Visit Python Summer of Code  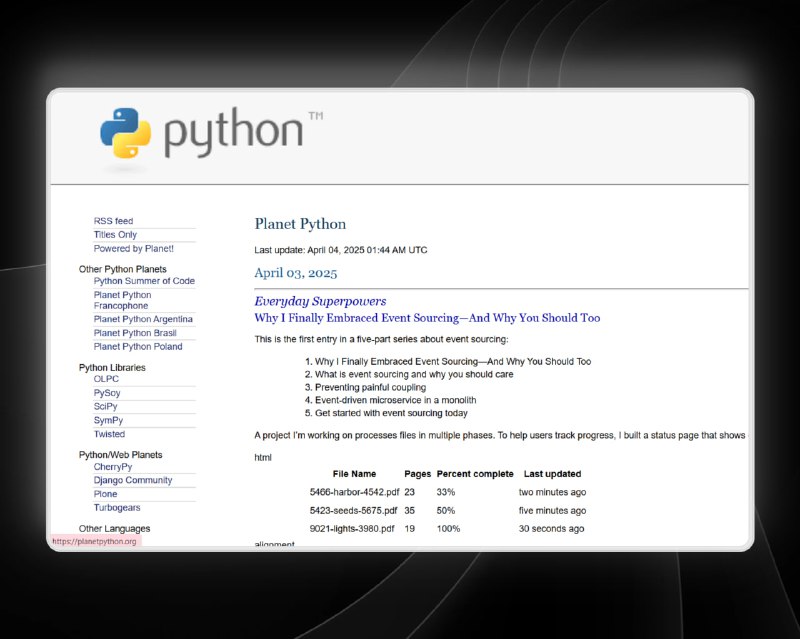[x=144, y=281]
